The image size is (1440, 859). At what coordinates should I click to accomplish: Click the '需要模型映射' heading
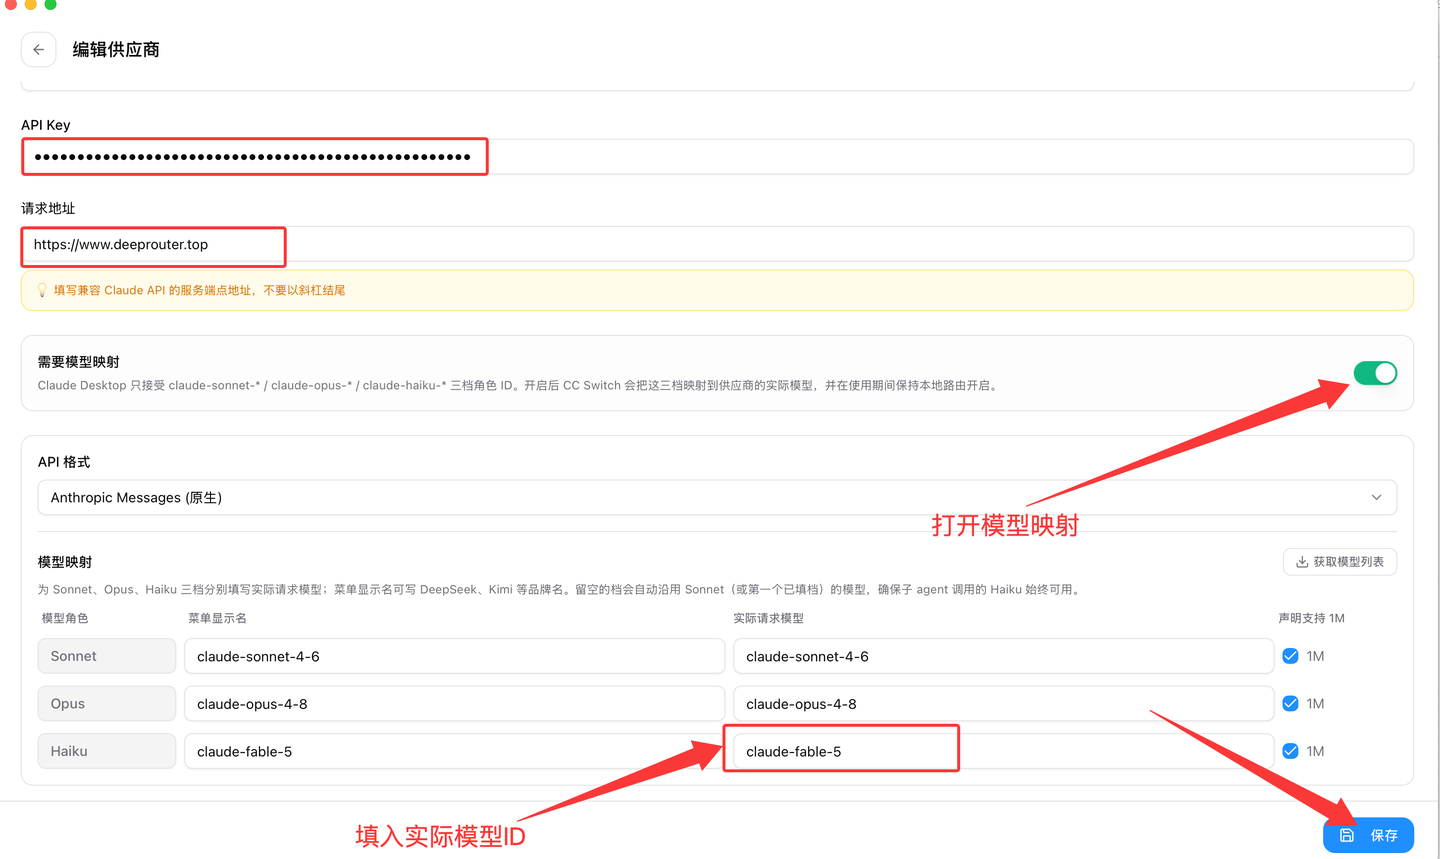[x=79, y=362]
